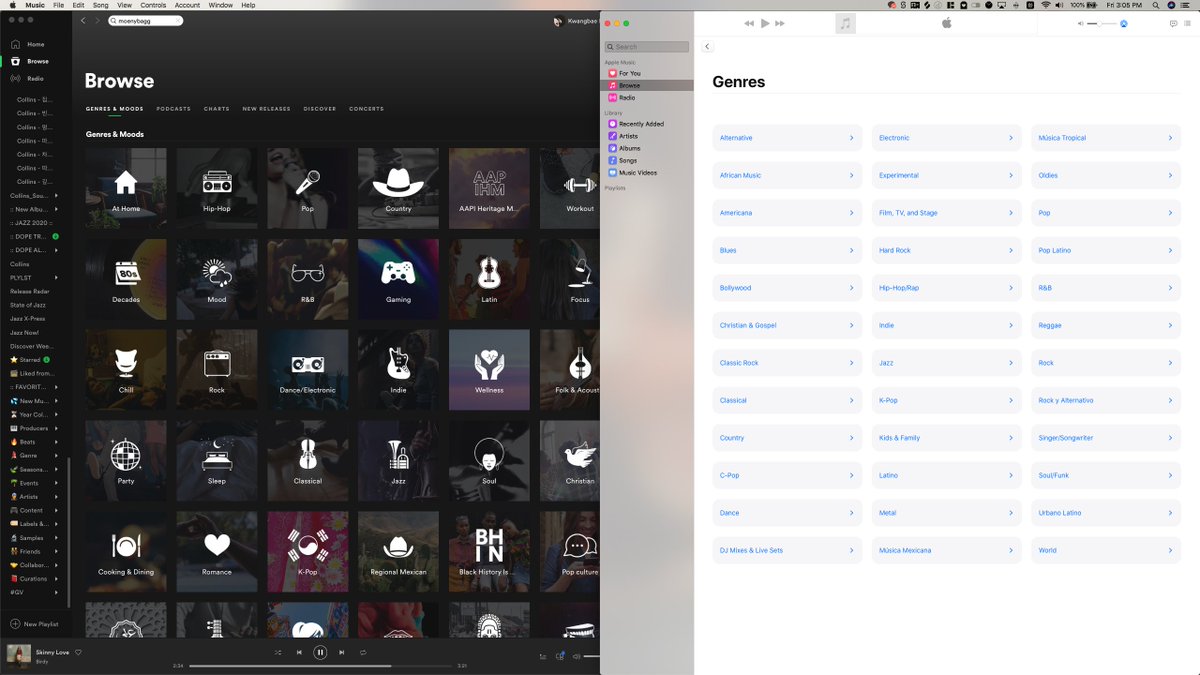Open the At Home genre tile

coord(126,188)
